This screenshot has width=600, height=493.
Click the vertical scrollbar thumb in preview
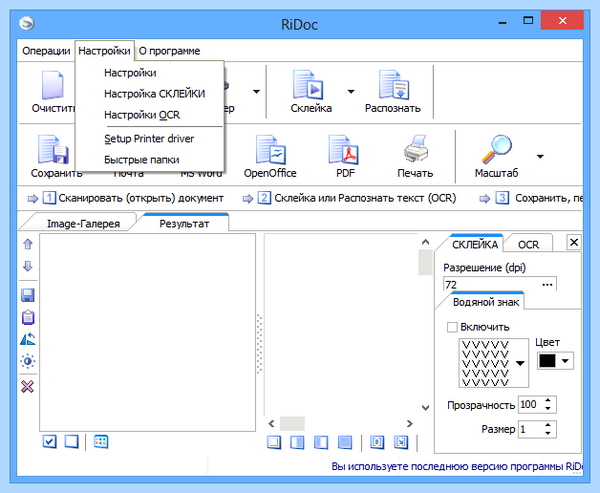tap(426, 262)
